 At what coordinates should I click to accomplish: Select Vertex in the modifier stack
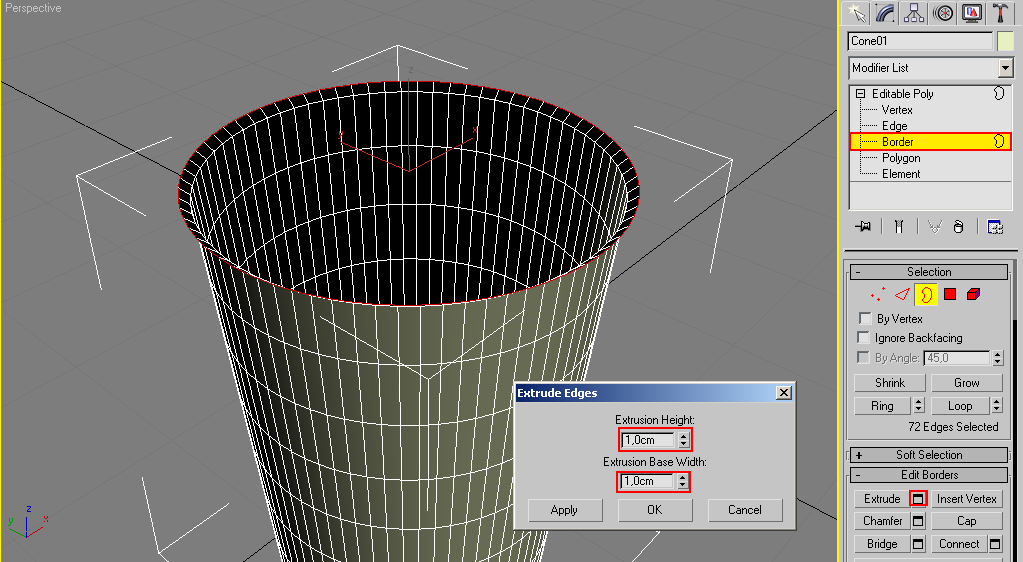(897, 110)
